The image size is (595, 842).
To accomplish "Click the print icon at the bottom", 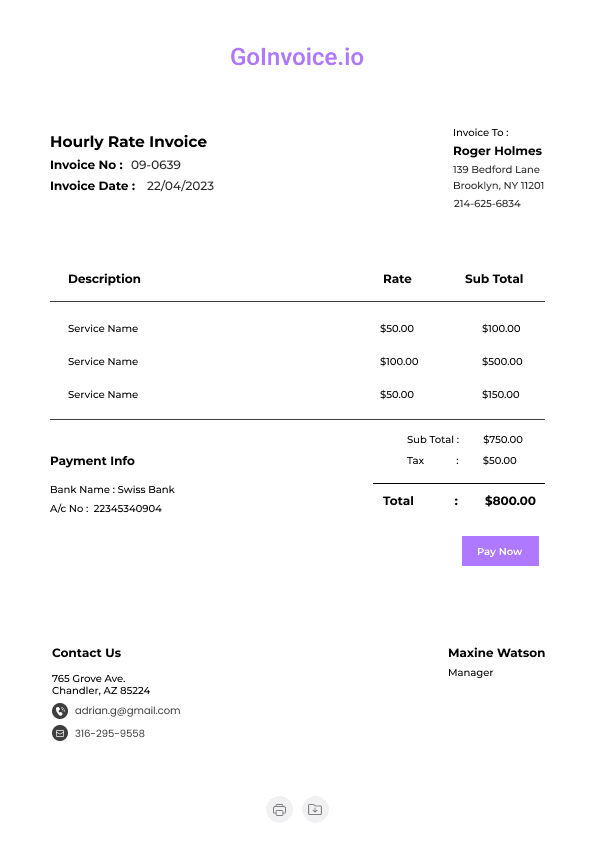I will point(279,809).
